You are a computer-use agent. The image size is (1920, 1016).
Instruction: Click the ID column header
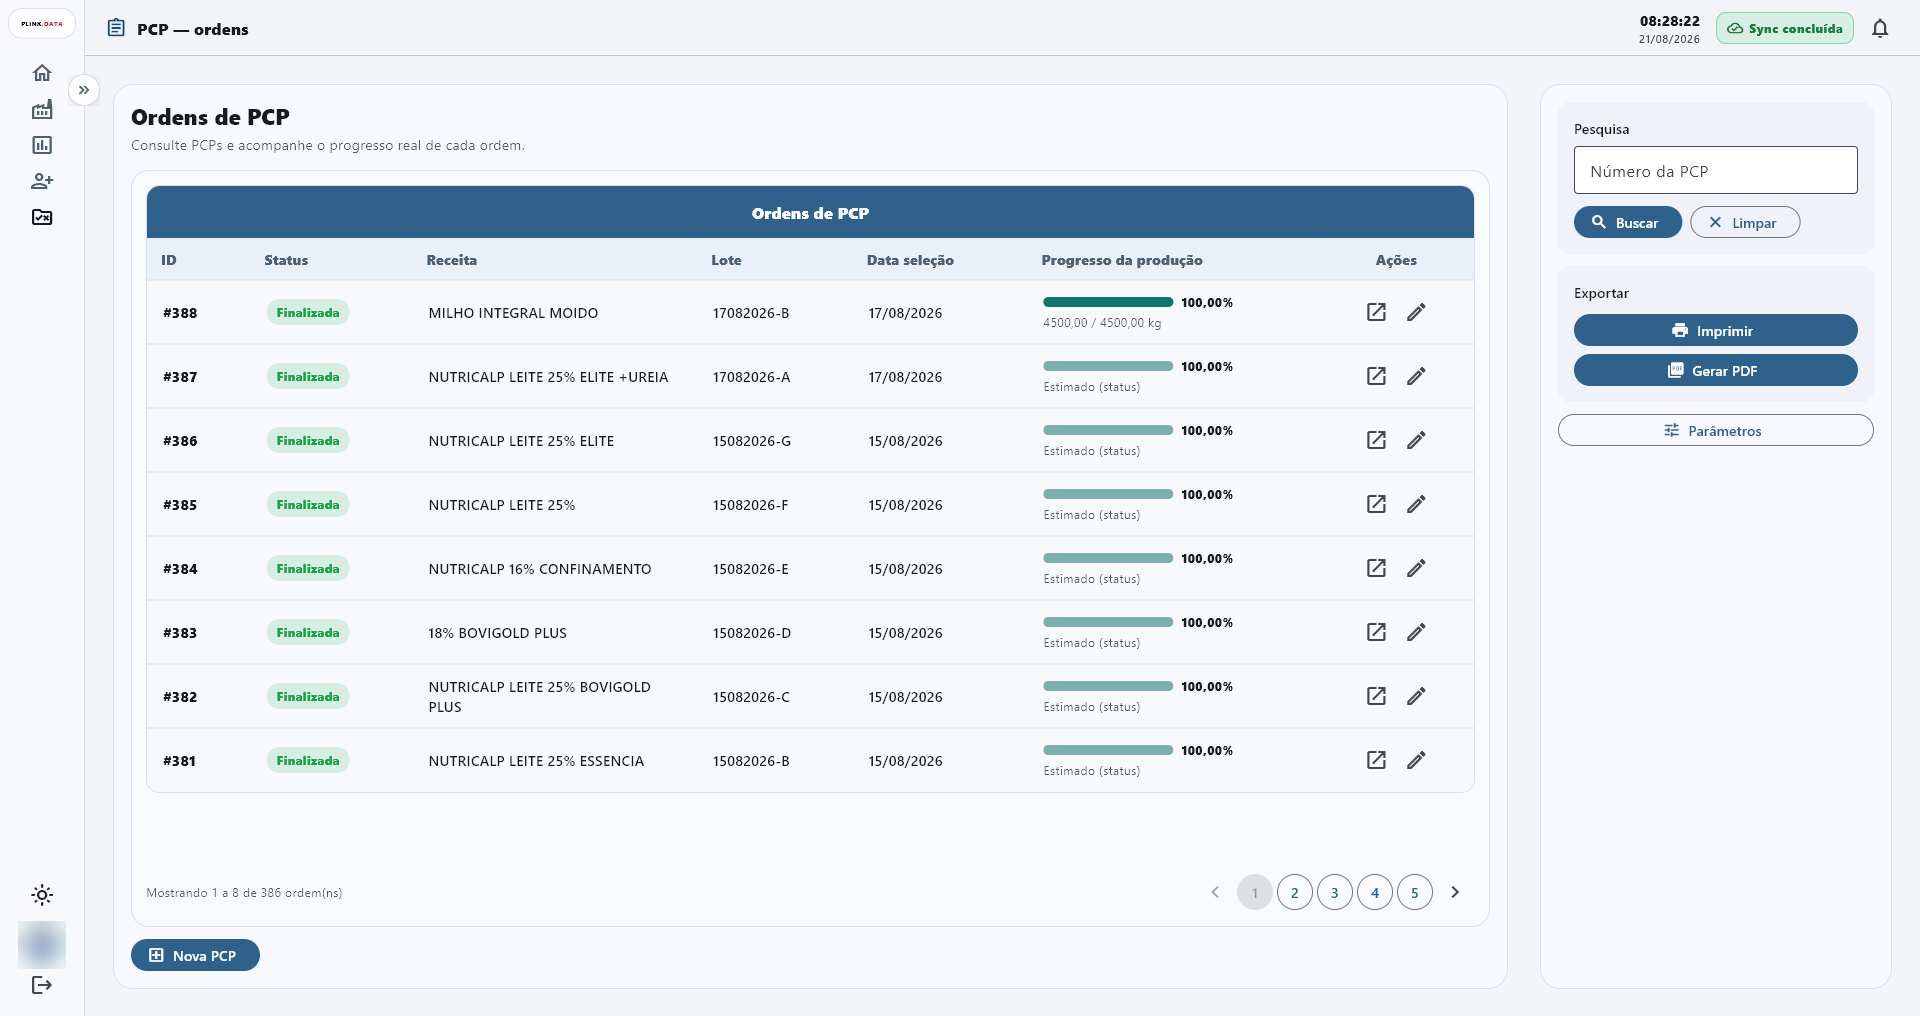[169, 260]
